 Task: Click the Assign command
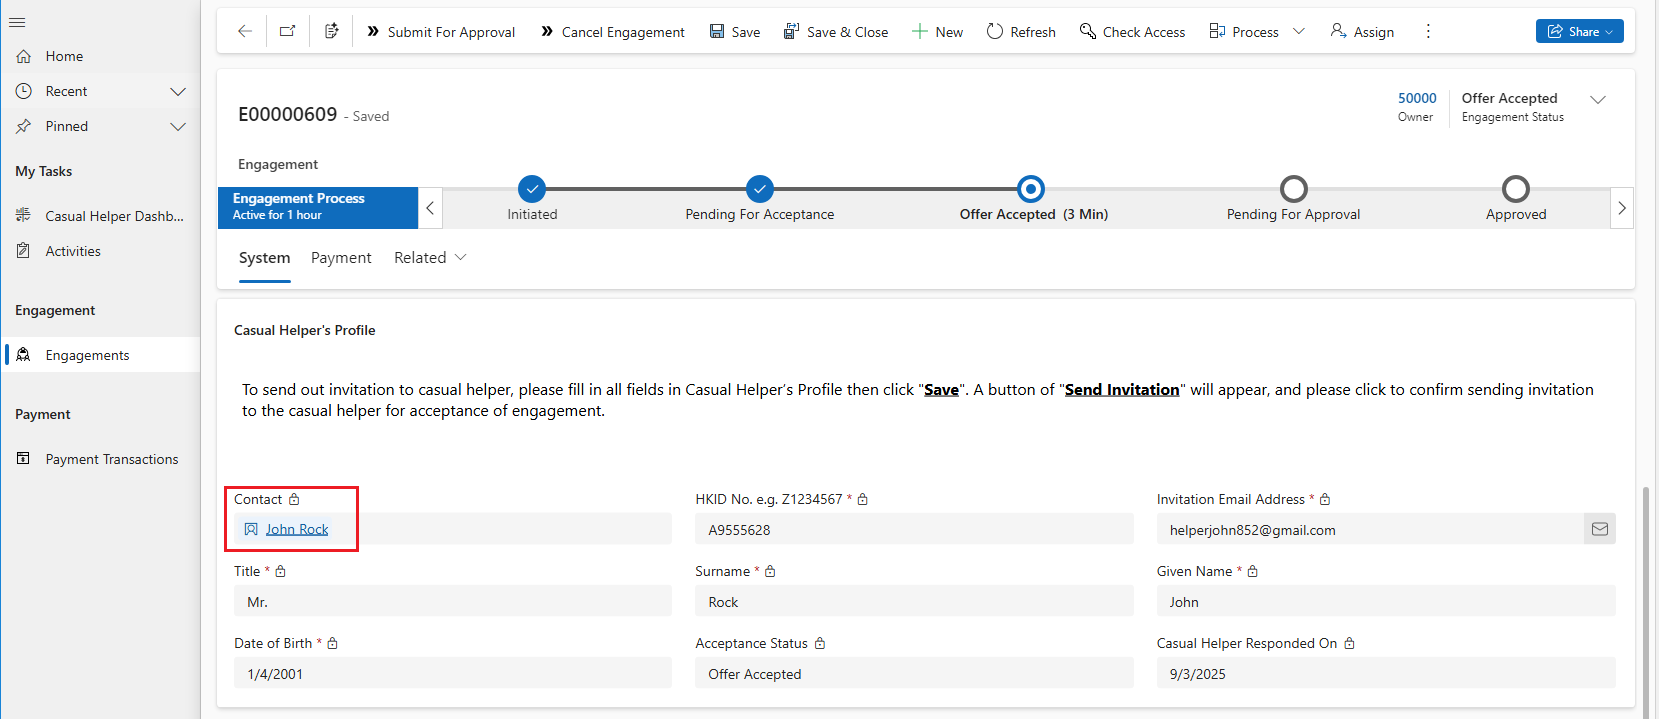tap(1362, 32)
